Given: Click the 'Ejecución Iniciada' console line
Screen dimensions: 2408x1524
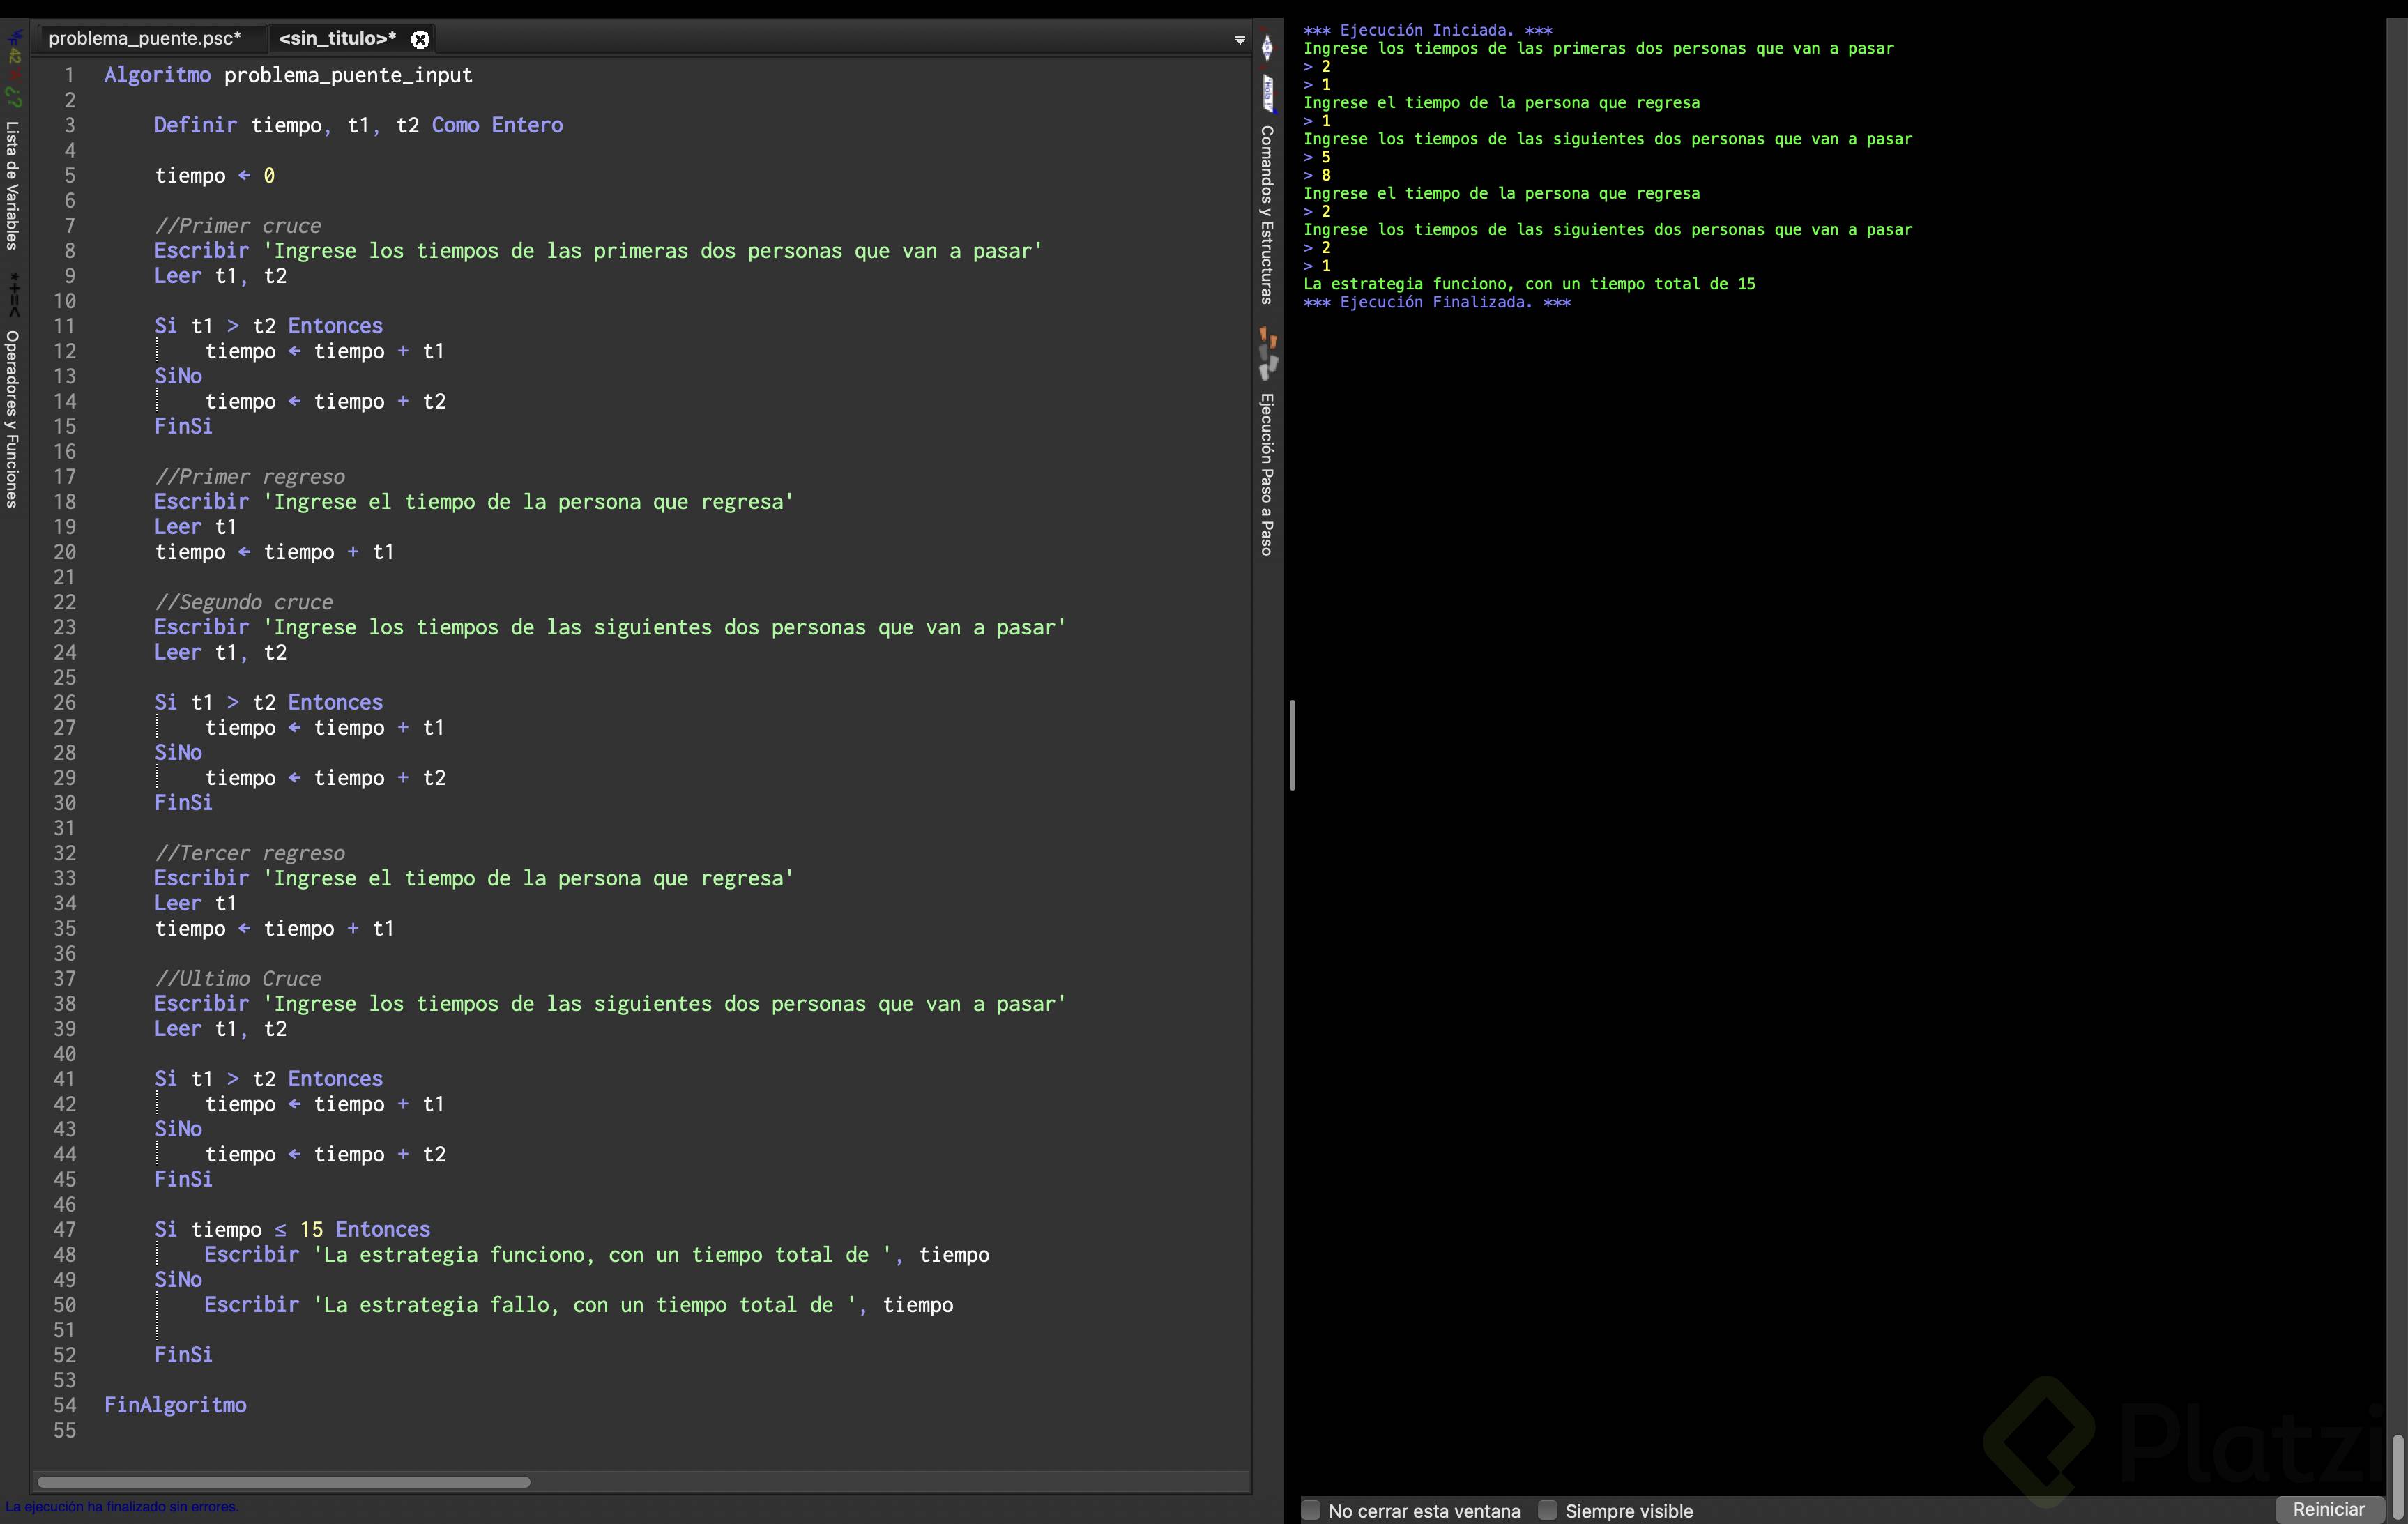Looking at the screenshot, I should click(x=1428, y=30).
